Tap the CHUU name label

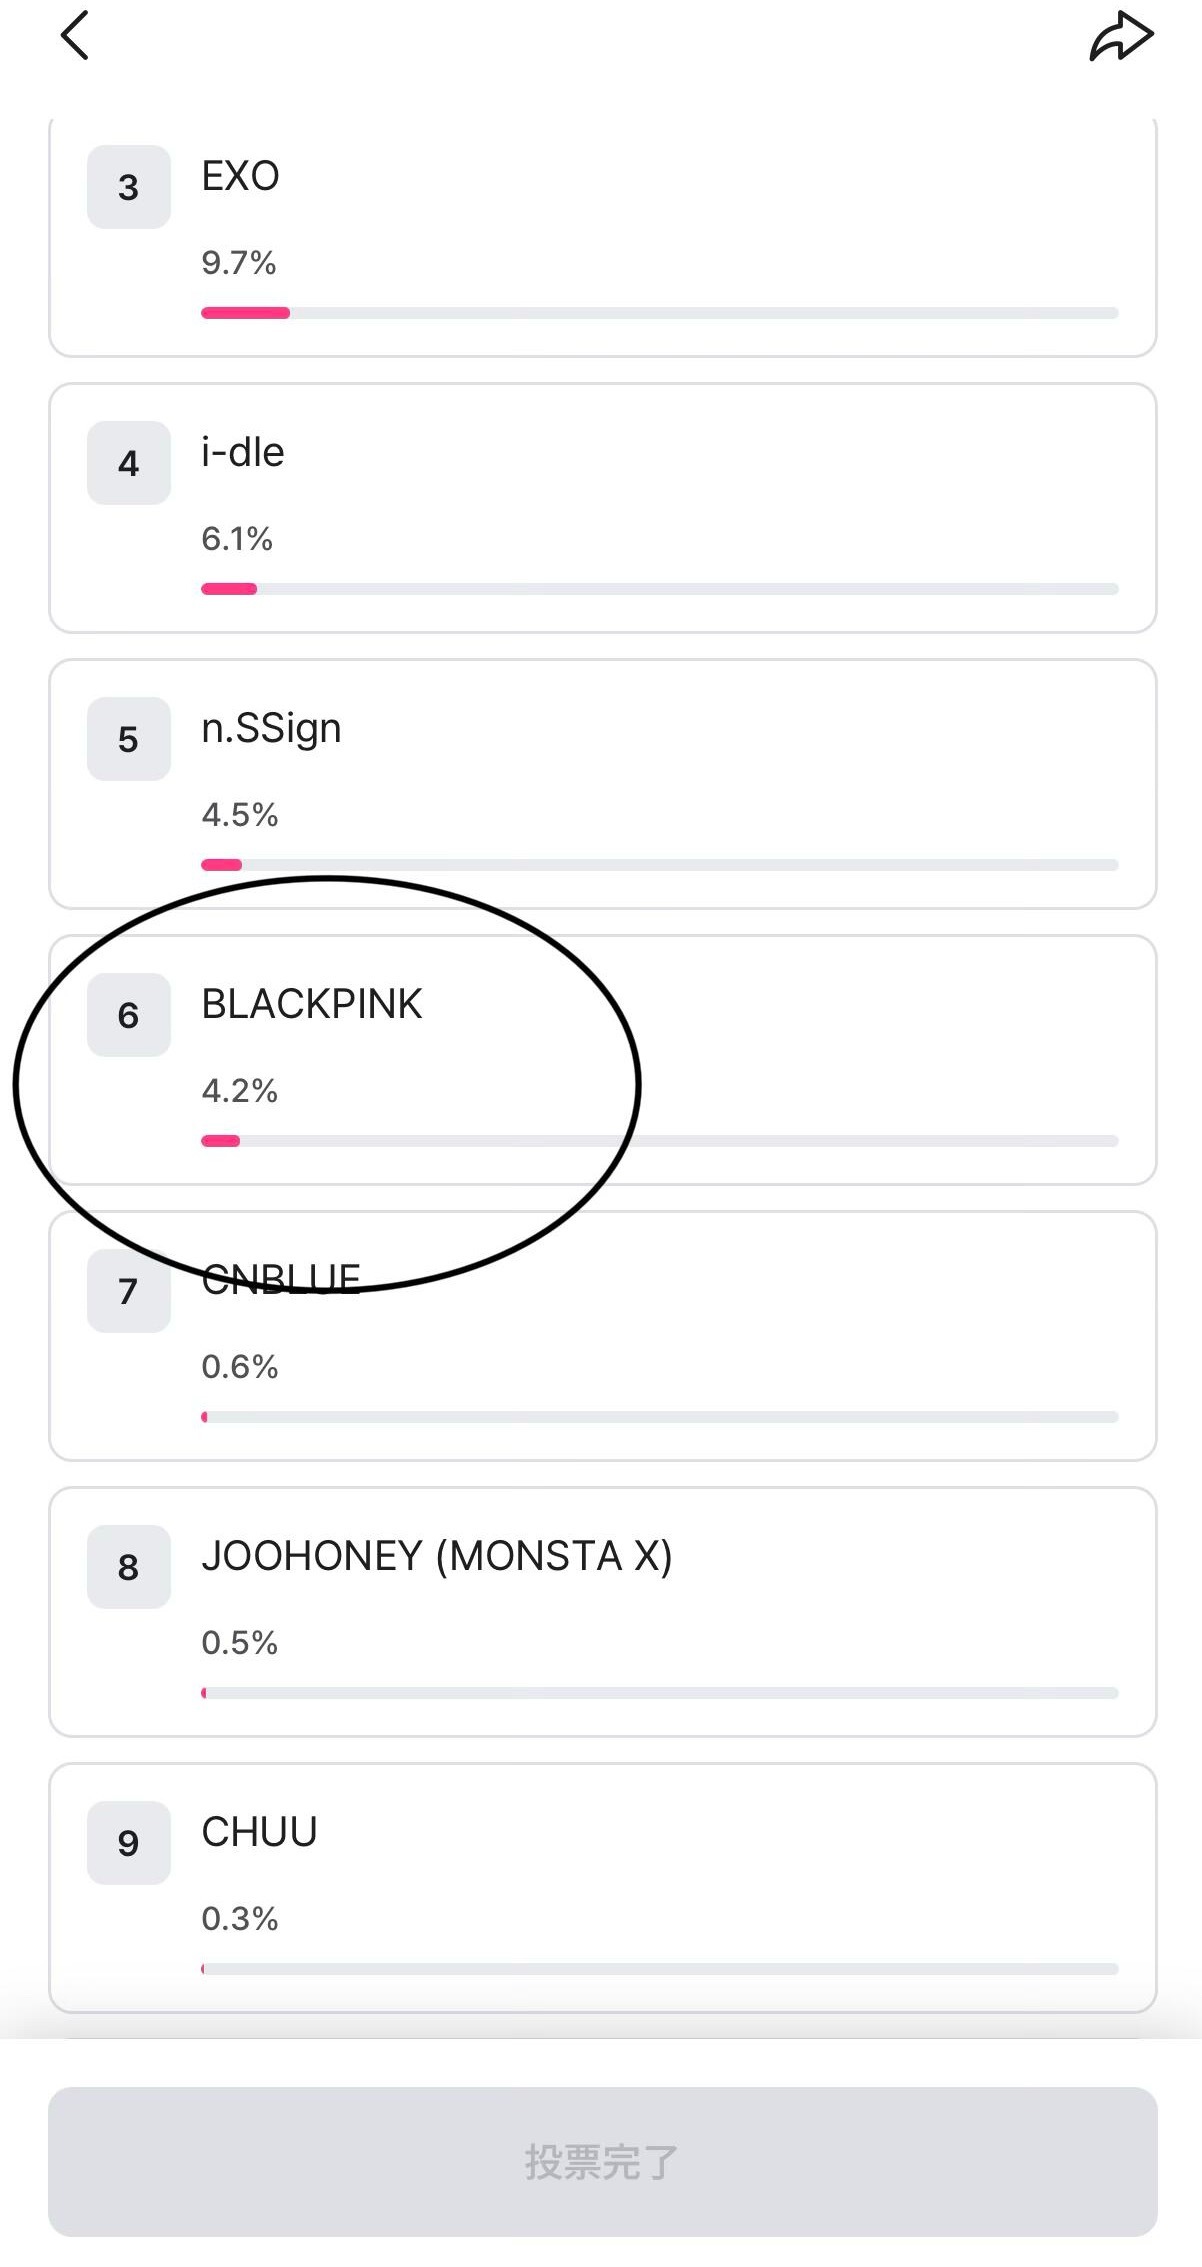[259, 1832]
